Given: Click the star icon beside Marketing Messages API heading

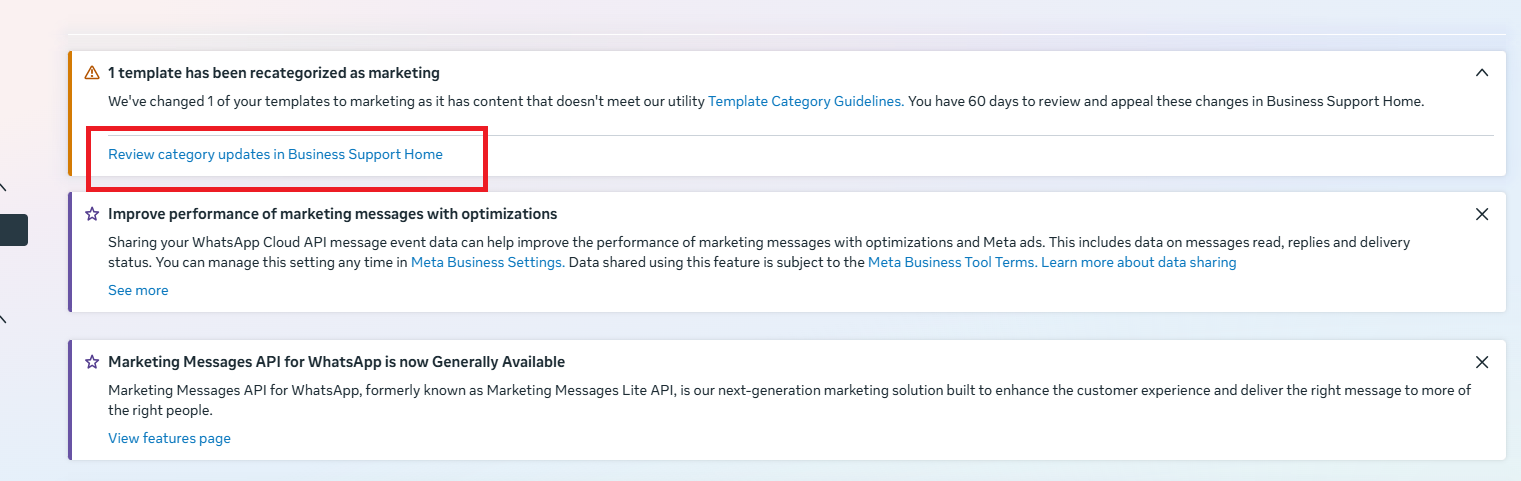Looking at the screenshot, I should [x=92, y=362].
